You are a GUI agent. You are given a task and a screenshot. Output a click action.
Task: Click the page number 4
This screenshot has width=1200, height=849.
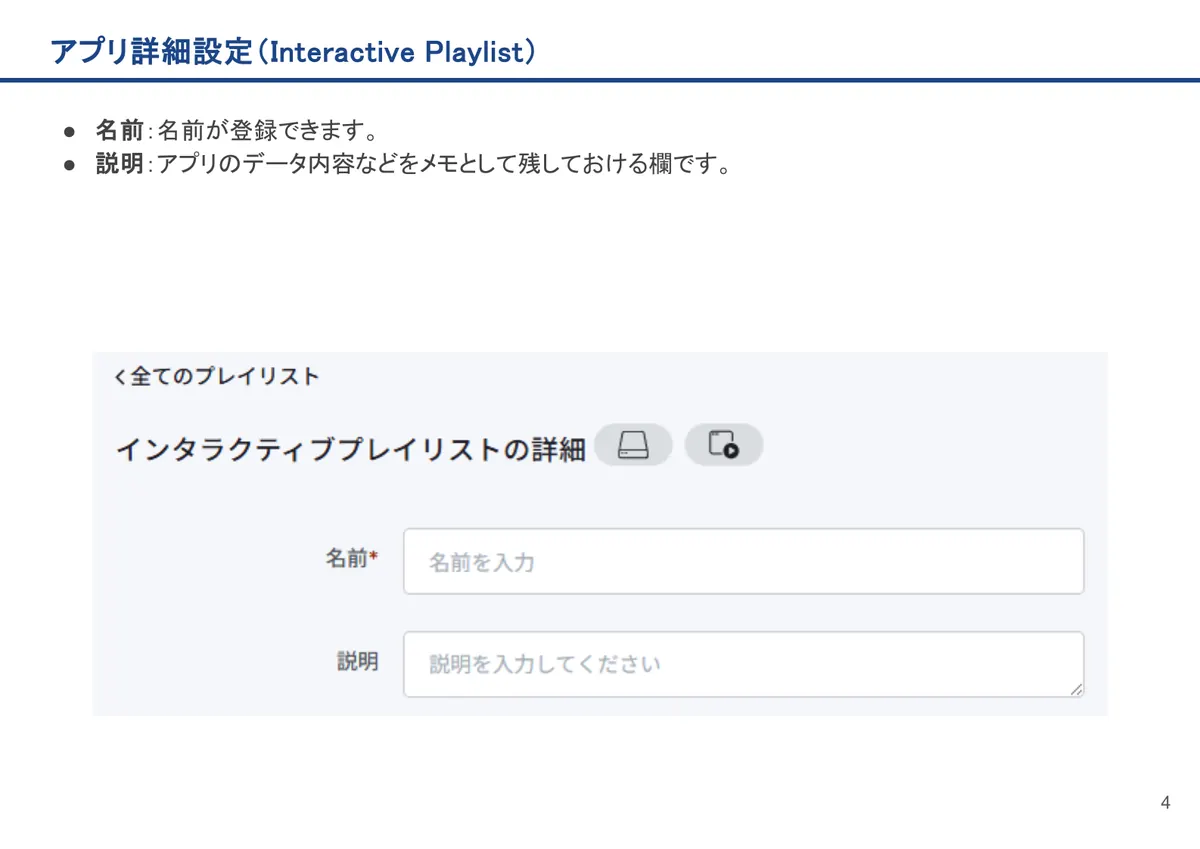(x=1165, y=803)
